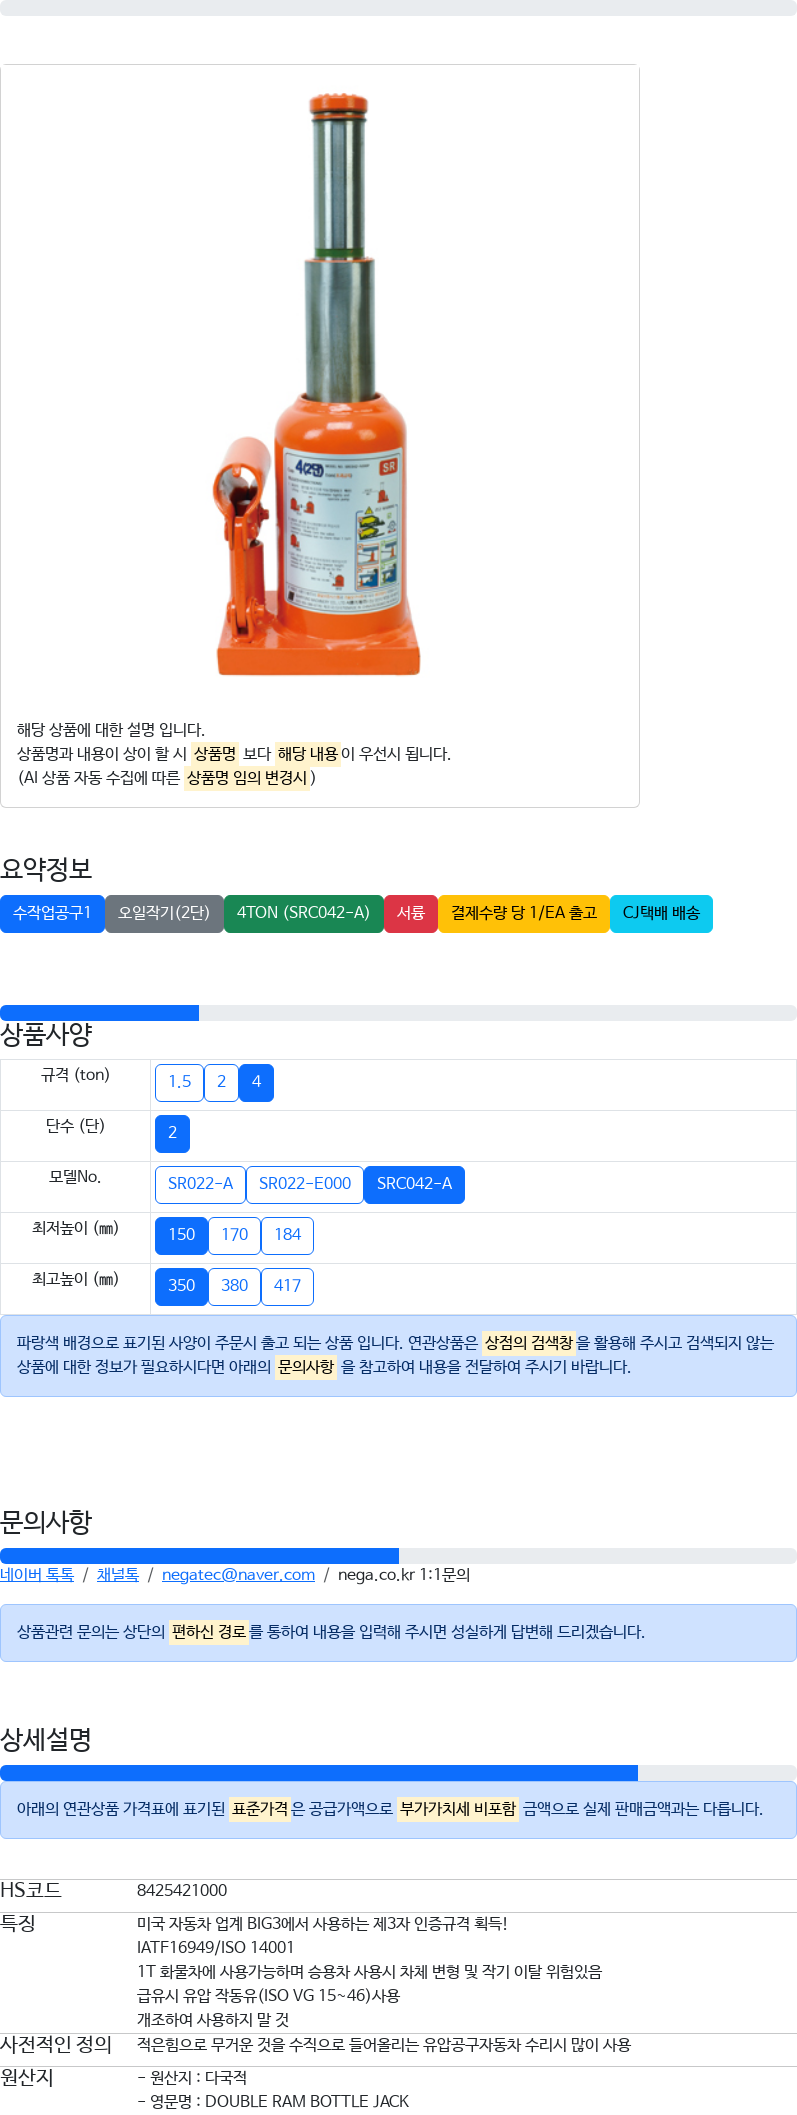Select minimum height 170 mm
Viewport: 797px width, 2115px height.
click(235, 1235)
